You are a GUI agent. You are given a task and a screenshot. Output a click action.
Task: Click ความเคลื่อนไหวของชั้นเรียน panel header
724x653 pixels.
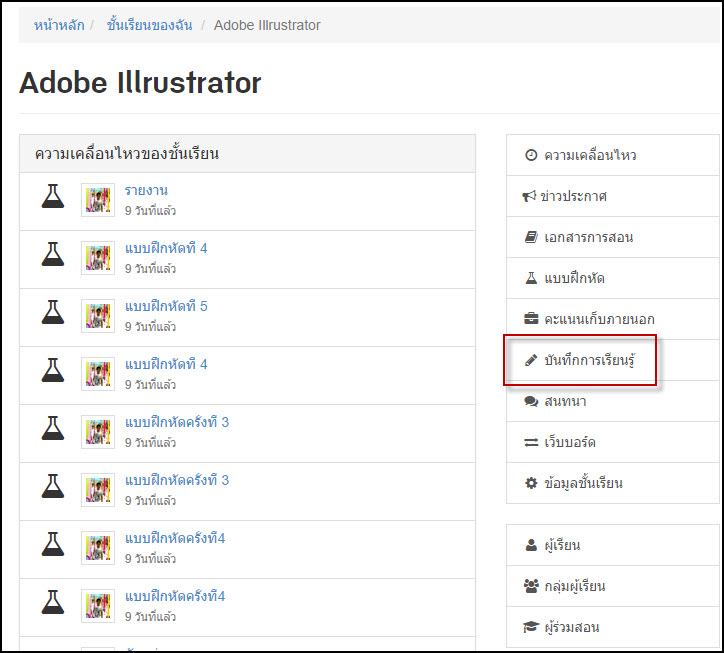click(247, 154)
